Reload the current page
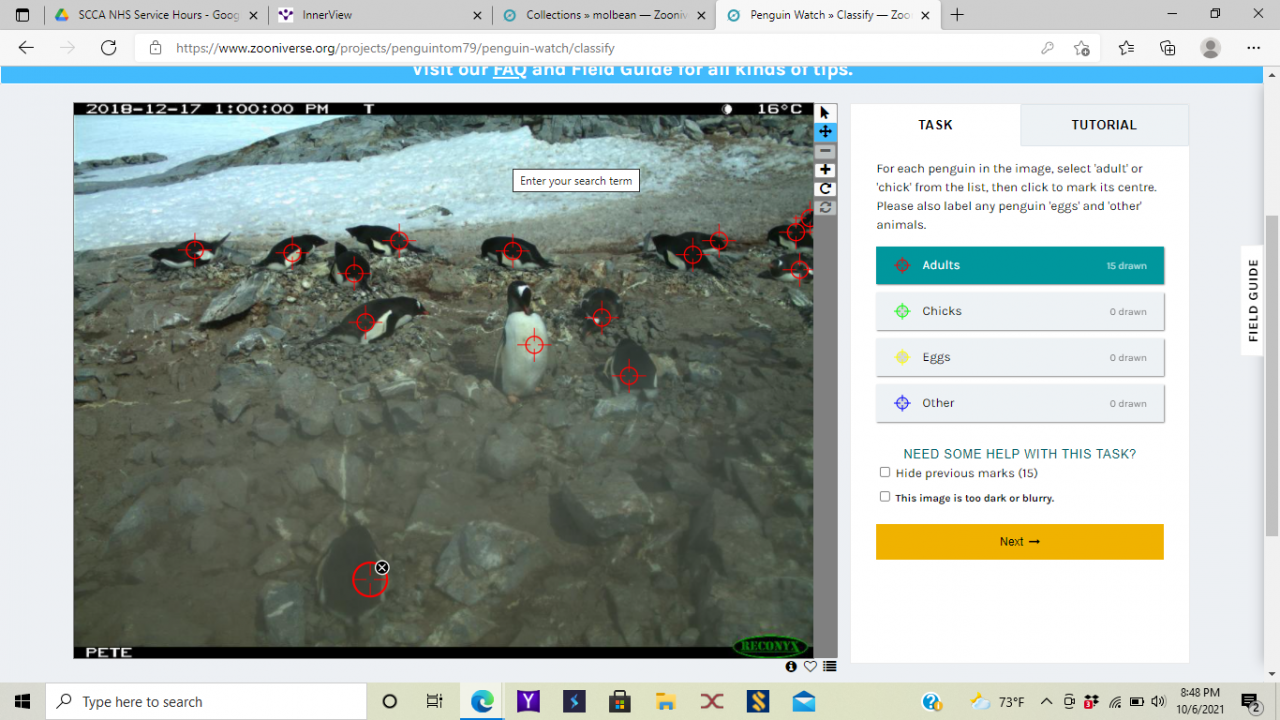Screen dimensions: 1280x720 (109, 48)
